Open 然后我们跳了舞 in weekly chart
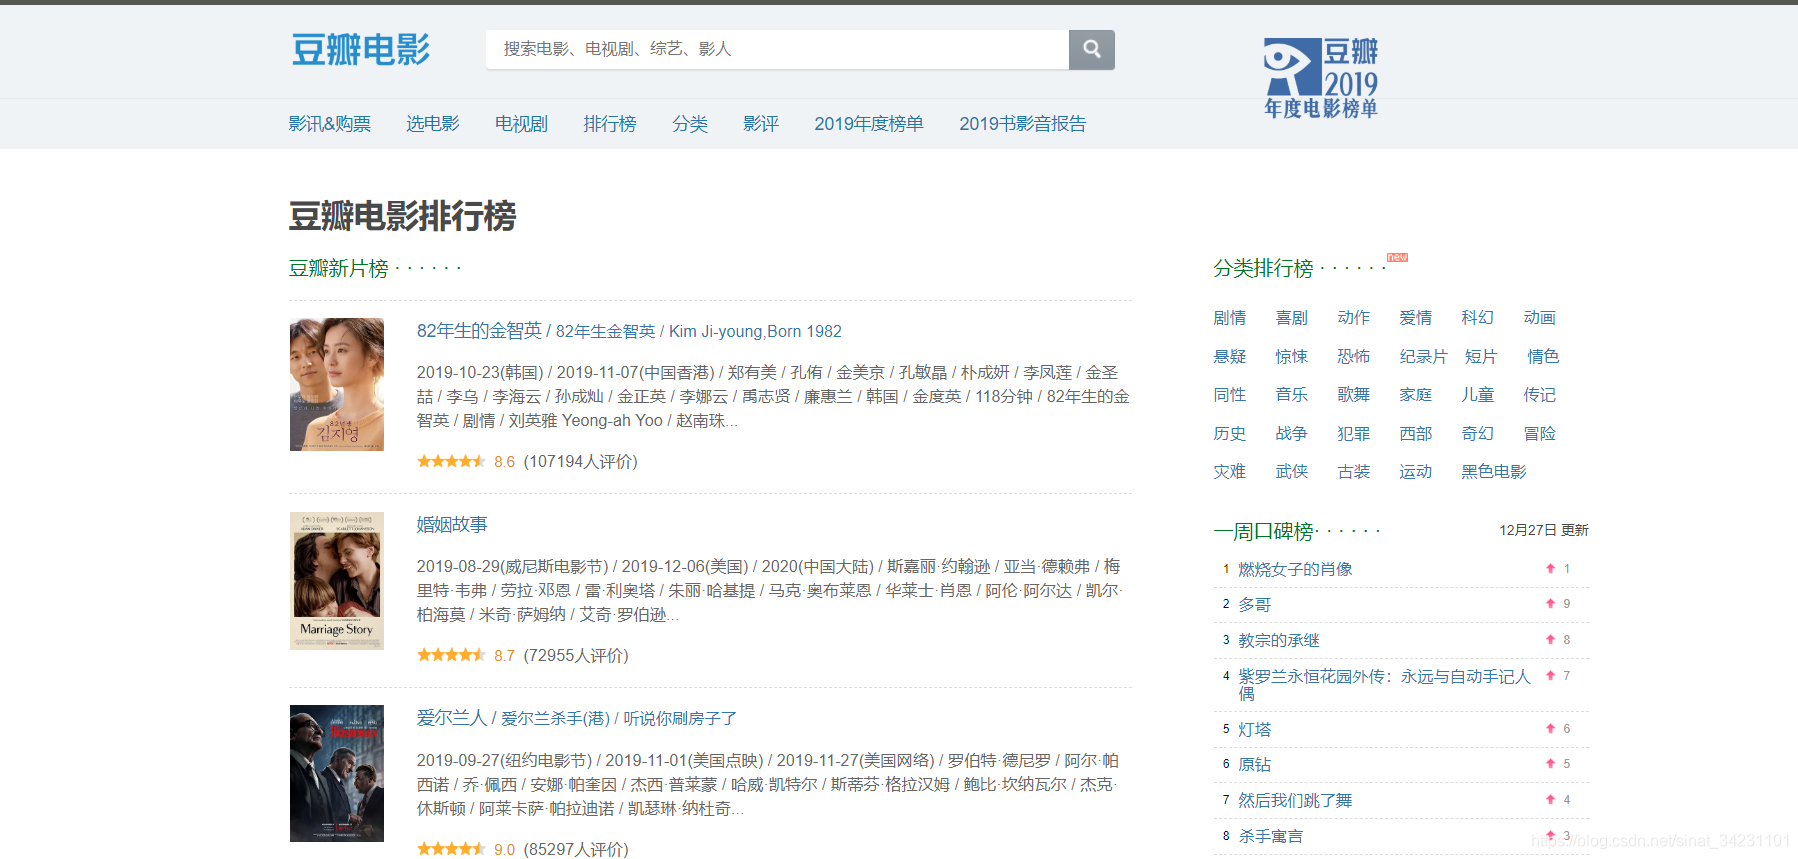 (1295, 801)
